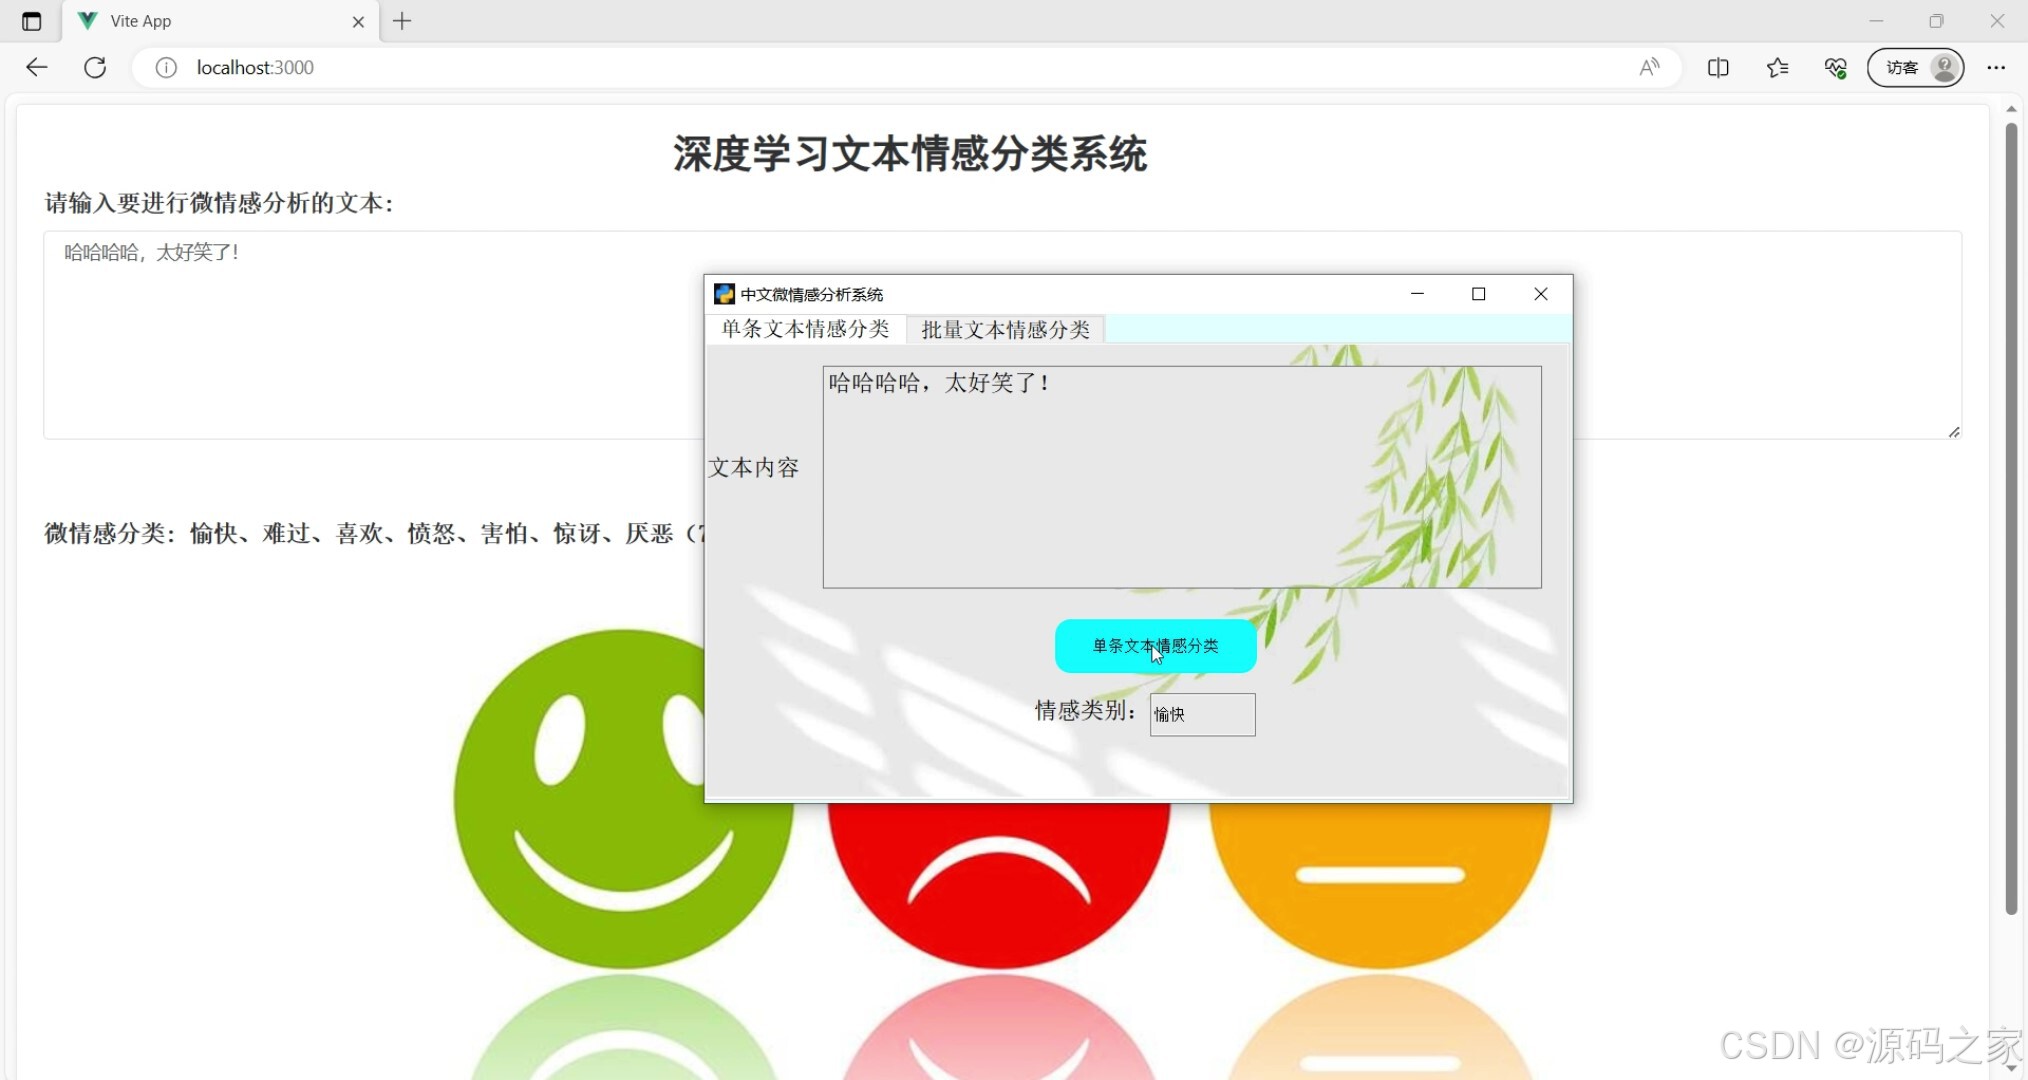2028x1080 pixels.
Task: Close the browser window
Action: point(1997,21)
